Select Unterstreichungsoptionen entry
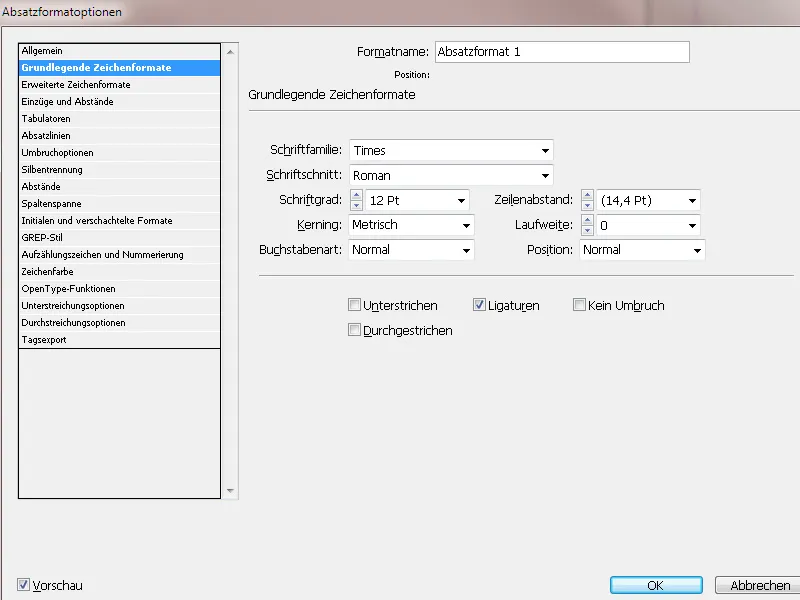The height and width of the screenshot is (600, 800). tap(119, 306)
